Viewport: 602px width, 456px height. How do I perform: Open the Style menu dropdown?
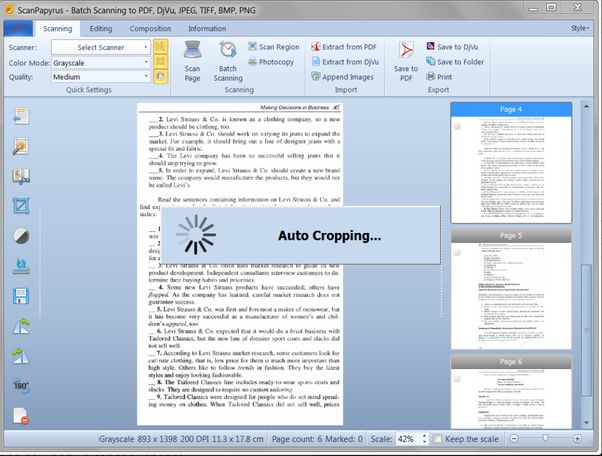[x=580, y=28]
